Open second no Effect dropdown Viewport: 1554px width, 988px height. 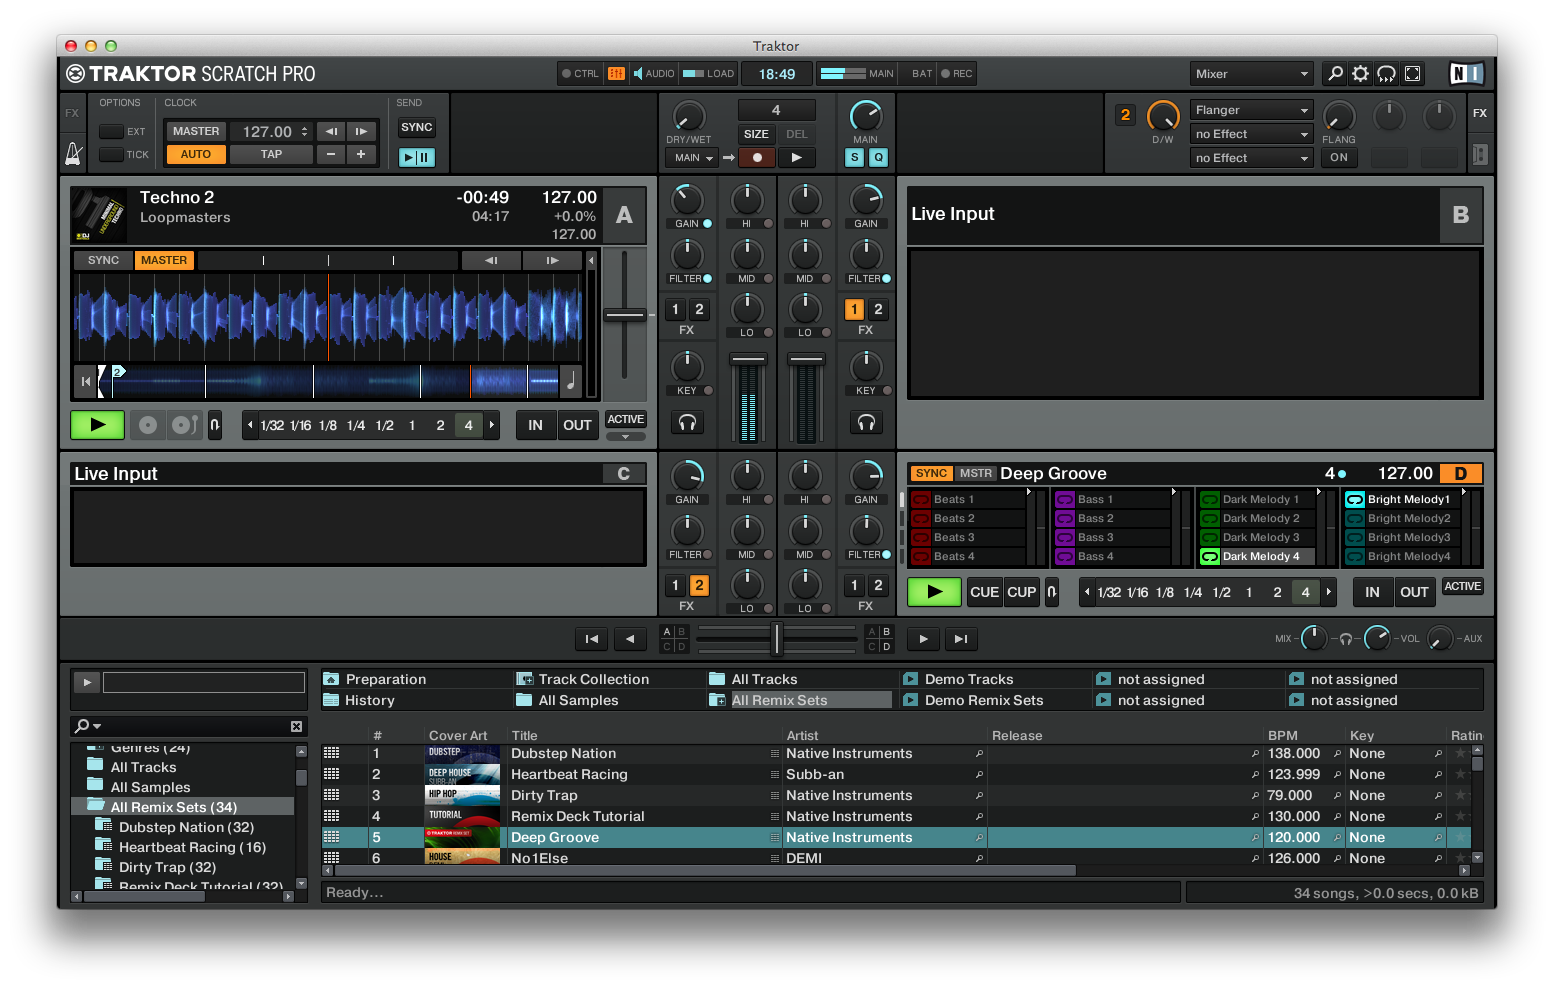click(1251, 134)
